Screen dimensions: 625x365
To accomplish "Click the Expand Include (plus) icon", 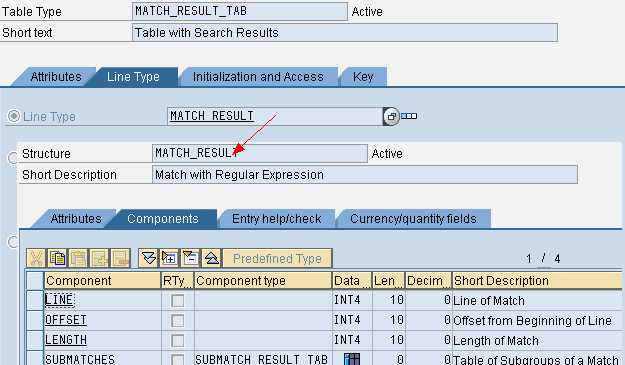I will [169, 258].
